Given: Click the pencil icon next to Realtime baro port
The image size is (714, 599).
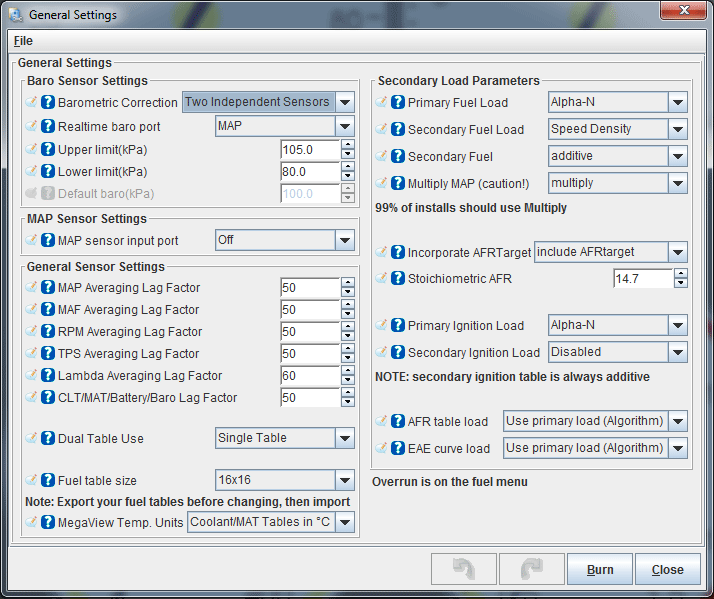Looking at the screenshot, I should [31, 127].
